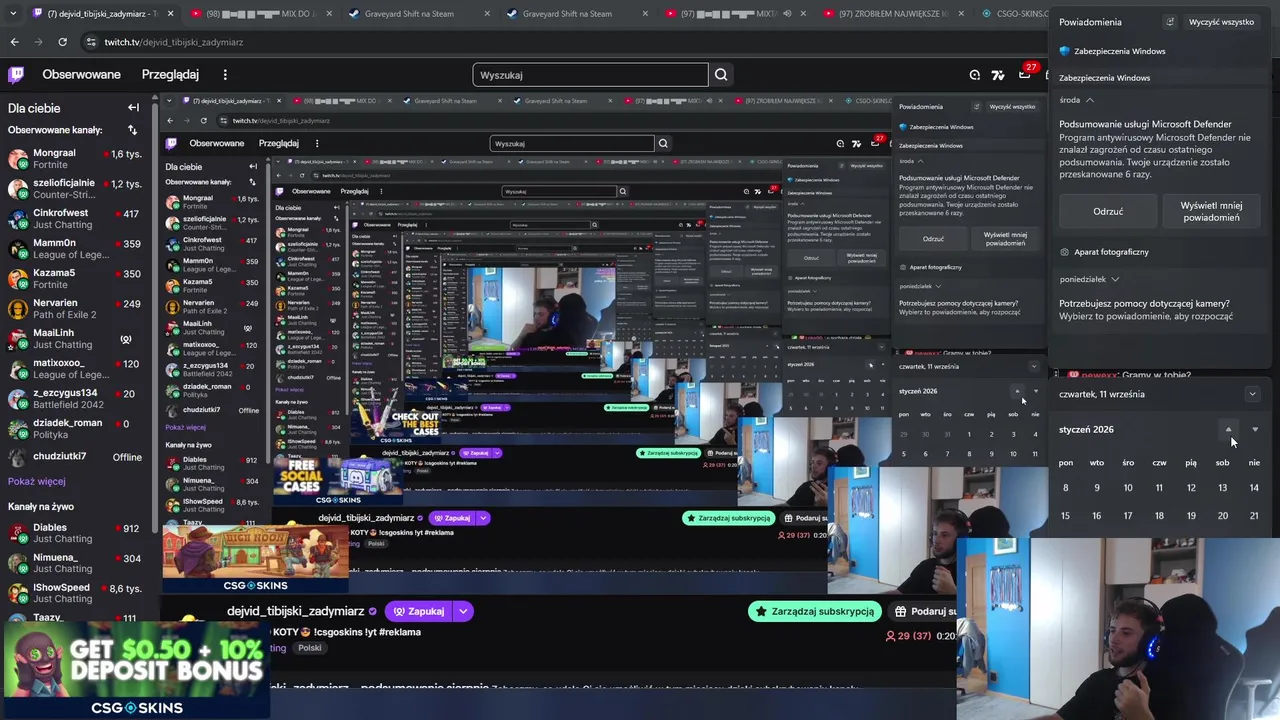This screenshot has width=1280, height=720.
Task: Open Mamm0n's channel avatar
Action: [x=18, y=249]
